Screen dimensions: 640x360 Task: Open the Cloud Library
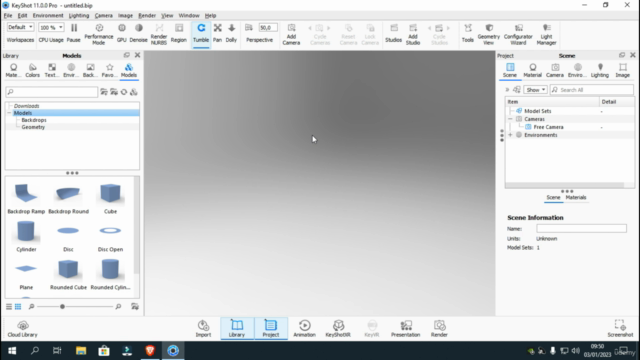point(22,329)
